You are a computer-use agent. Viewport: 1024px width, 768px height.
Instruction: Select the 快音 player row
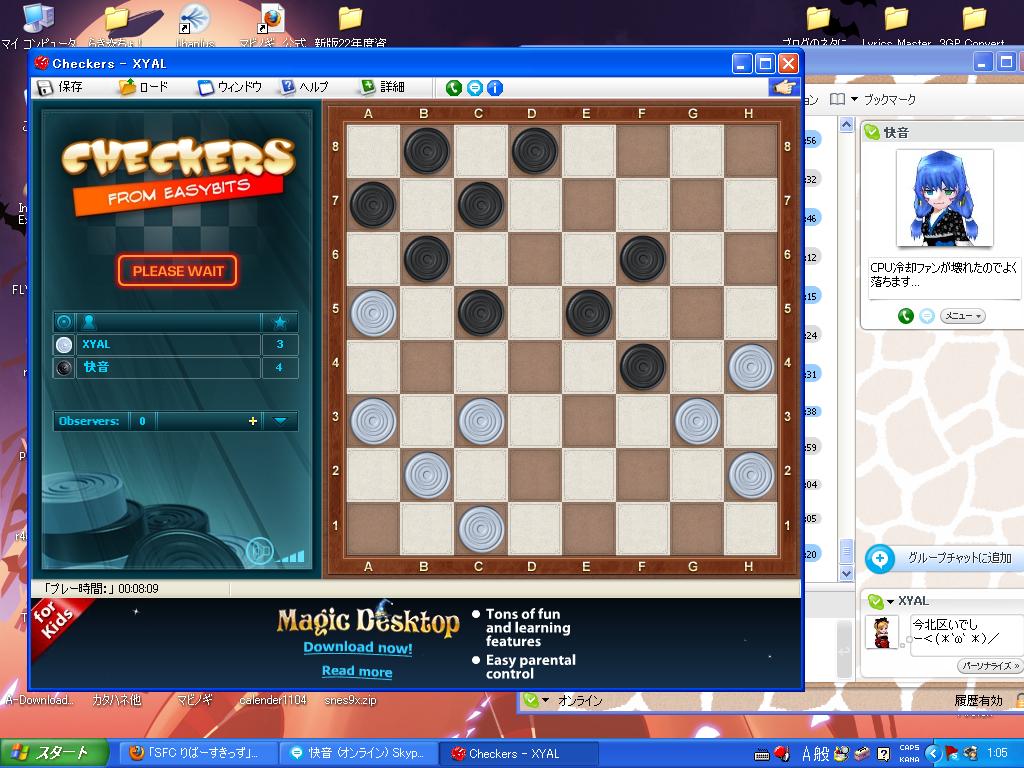click(176, 368)
